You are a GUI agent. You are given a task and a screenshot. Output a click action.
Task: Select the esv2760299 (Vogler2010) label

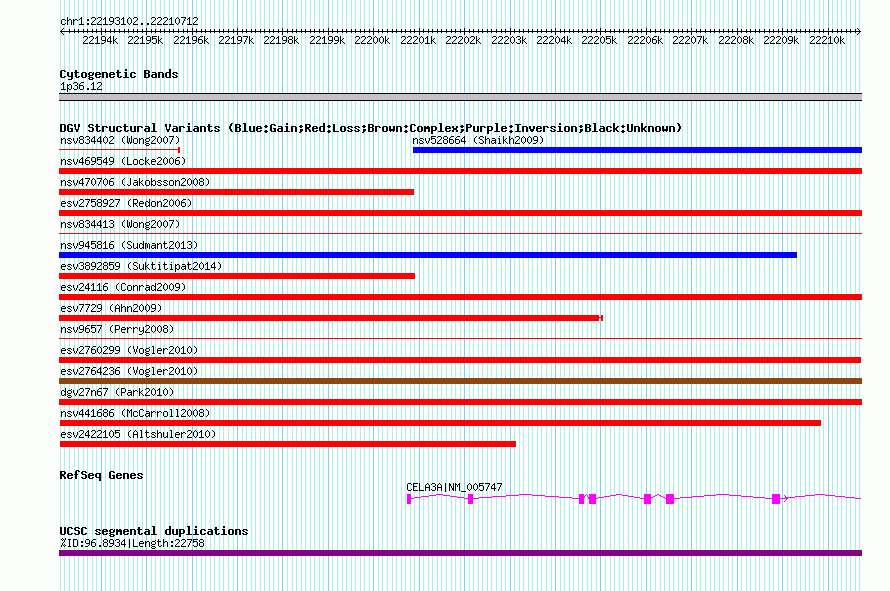coord(129,350)
